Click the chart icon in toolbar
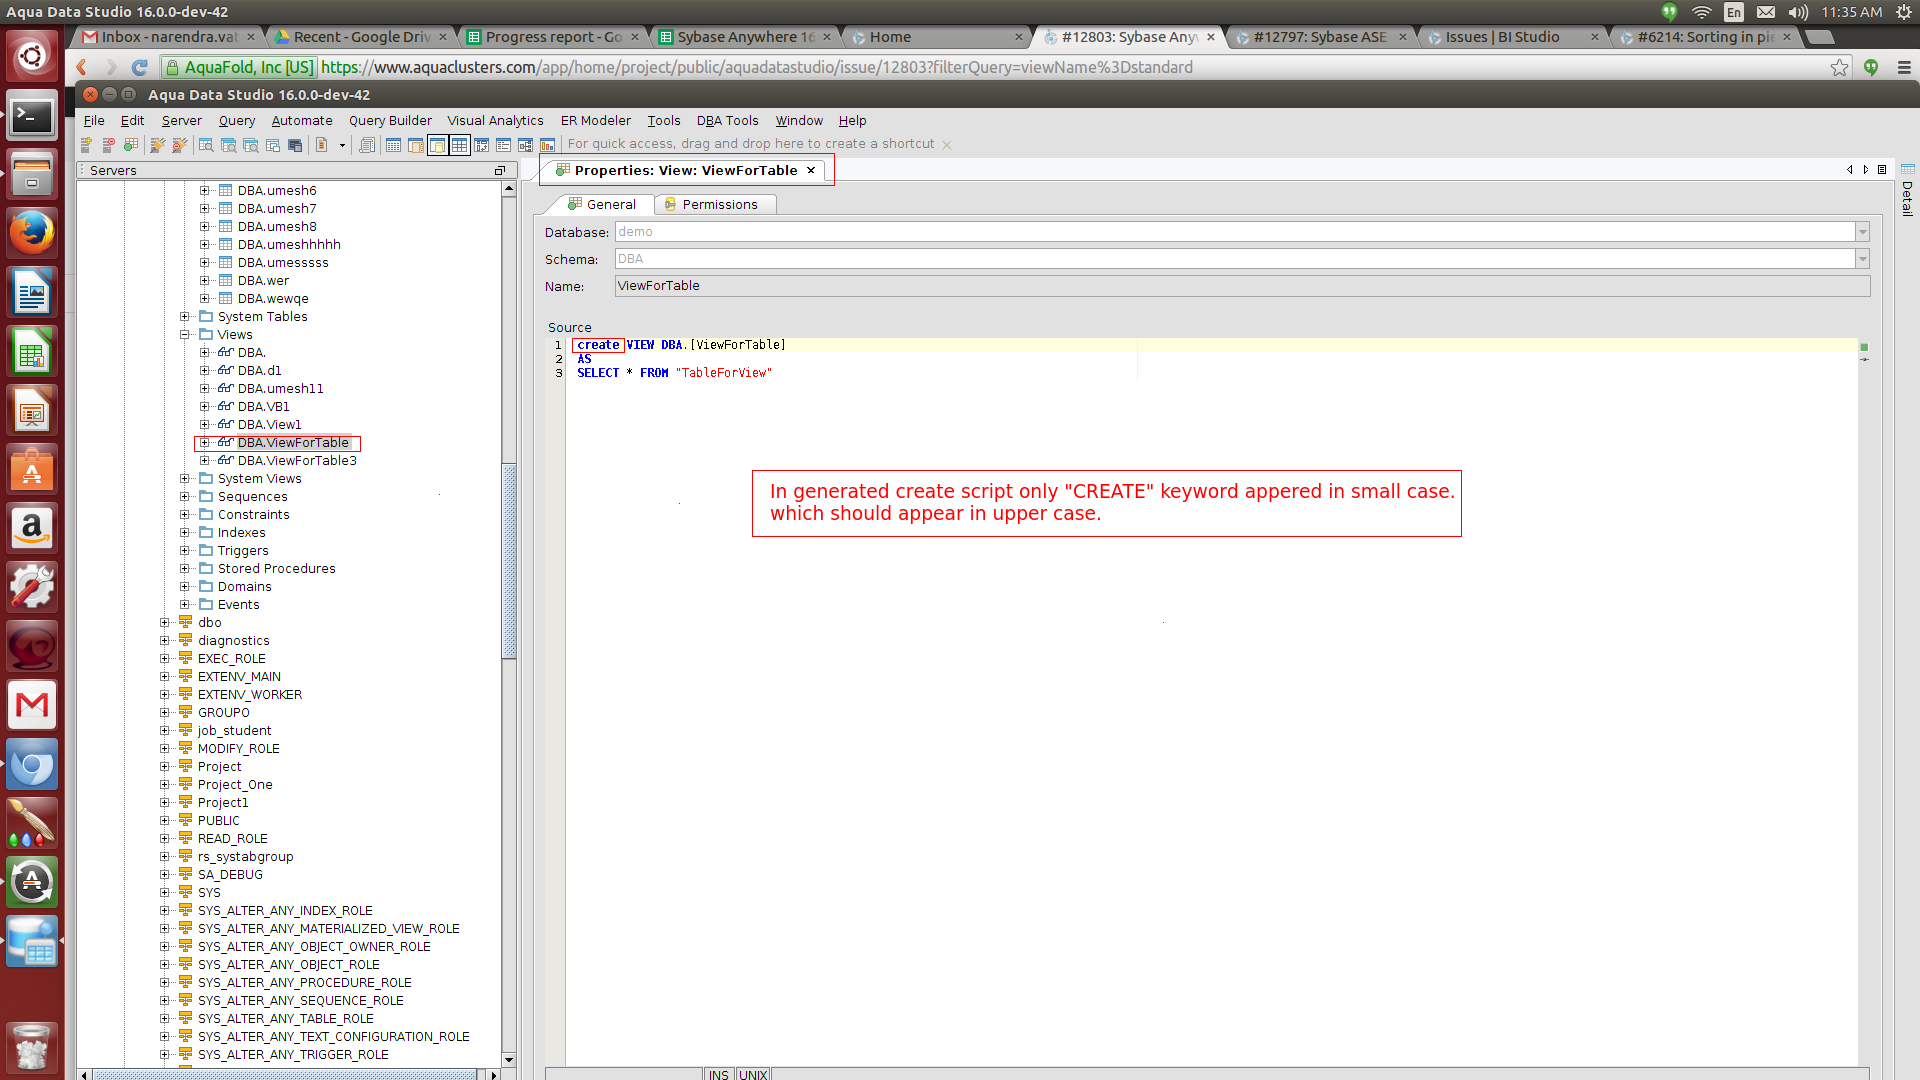Image resolution: width=1920 pixels, height=1080 pixels. point(547,145)
